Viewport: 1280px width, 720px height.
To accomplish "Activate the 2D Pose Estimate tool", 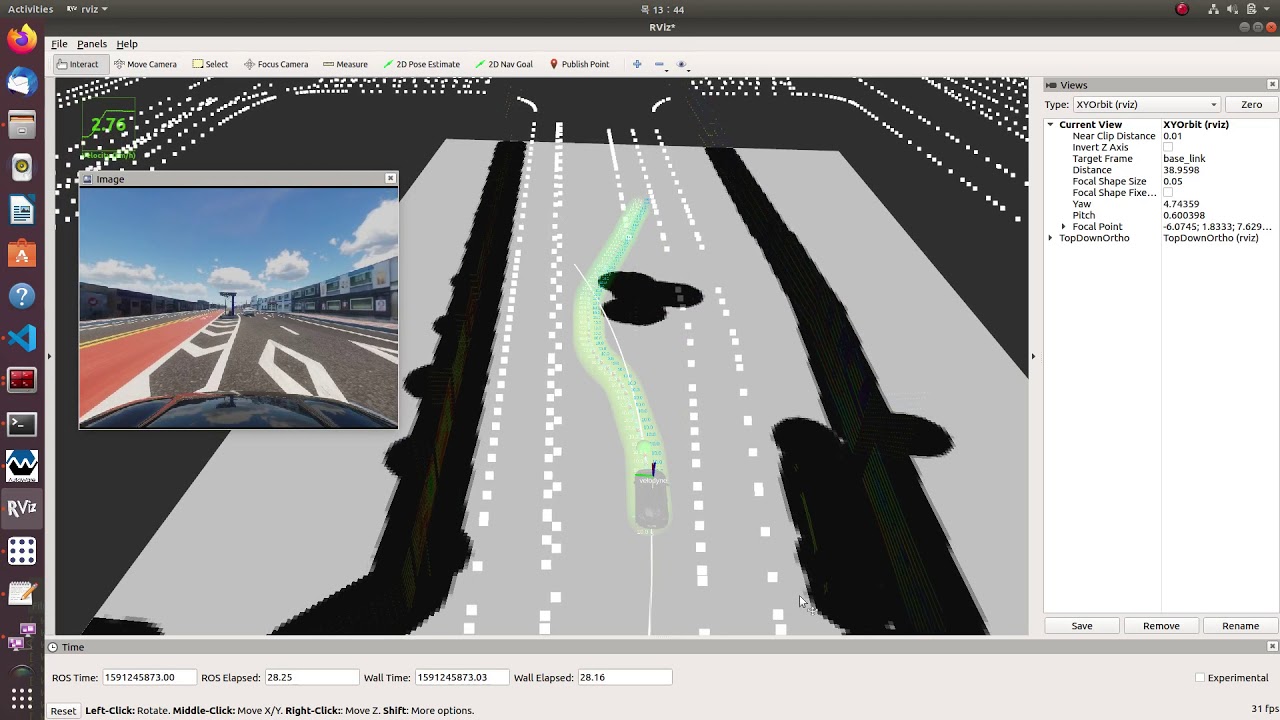I will coord(420,64).
